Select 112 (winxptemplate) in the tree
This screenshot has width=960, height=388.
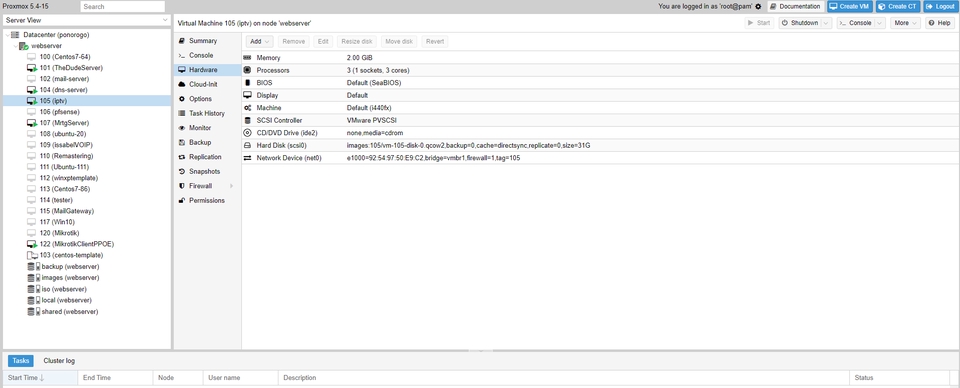[69, 178]
